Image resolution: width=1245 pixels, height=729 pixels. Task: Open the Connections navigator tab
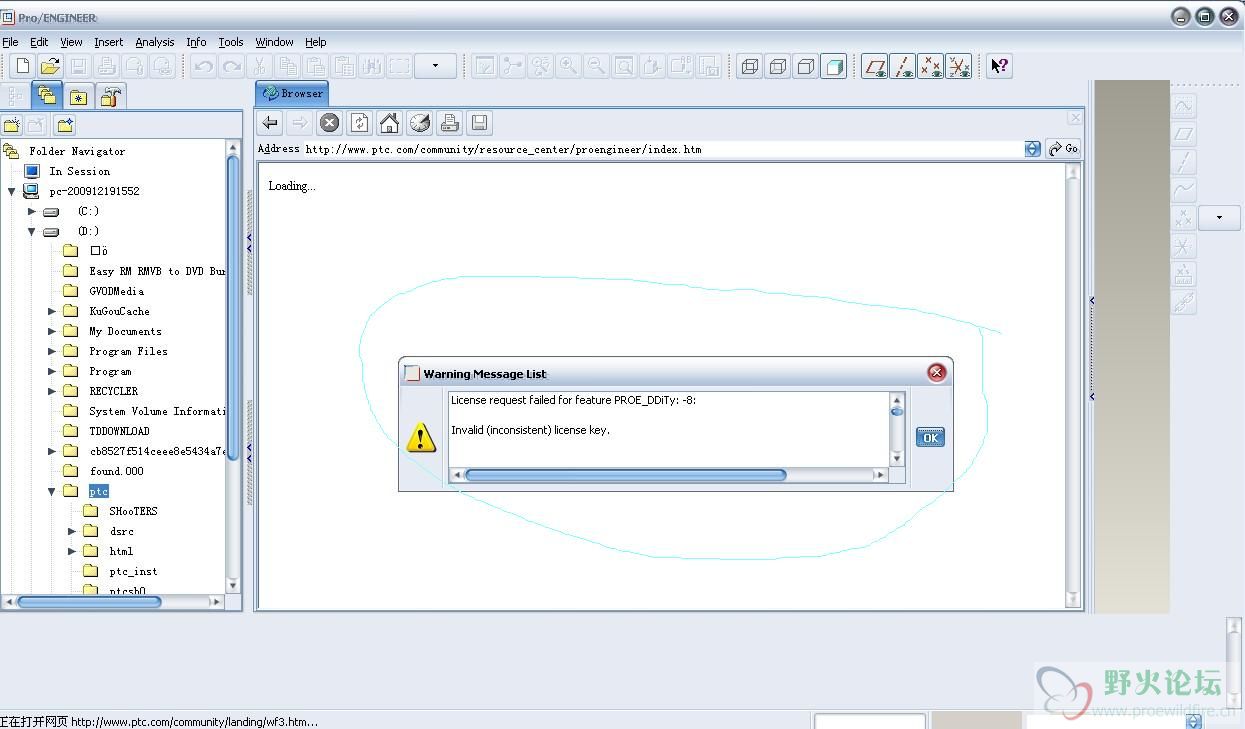point(111,96)
